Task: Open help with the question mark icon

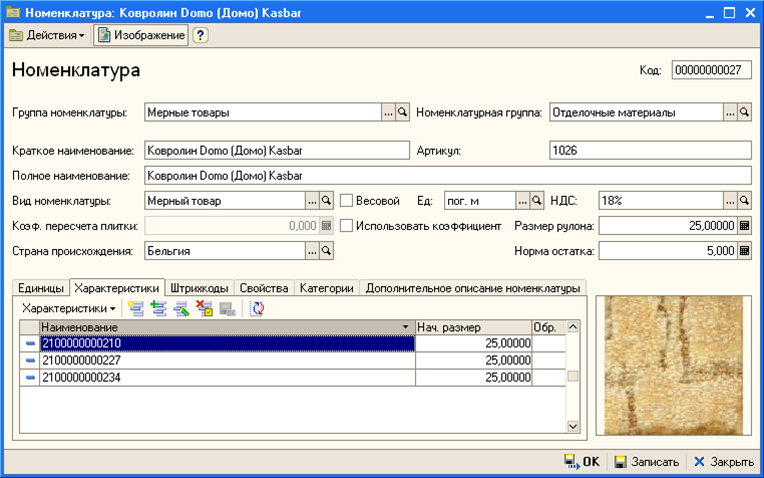Action: [x=200, y=36]
